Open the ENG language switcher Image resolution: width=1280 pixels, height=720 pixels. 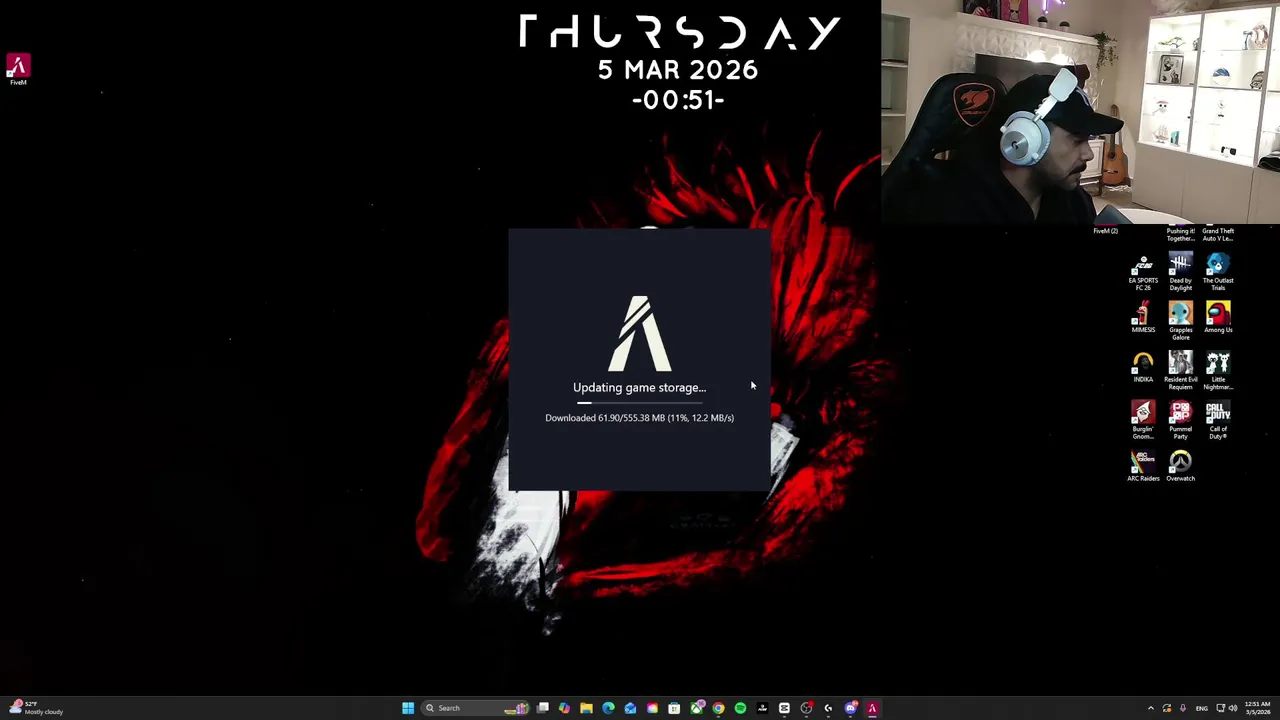(x=1202, y=708)
